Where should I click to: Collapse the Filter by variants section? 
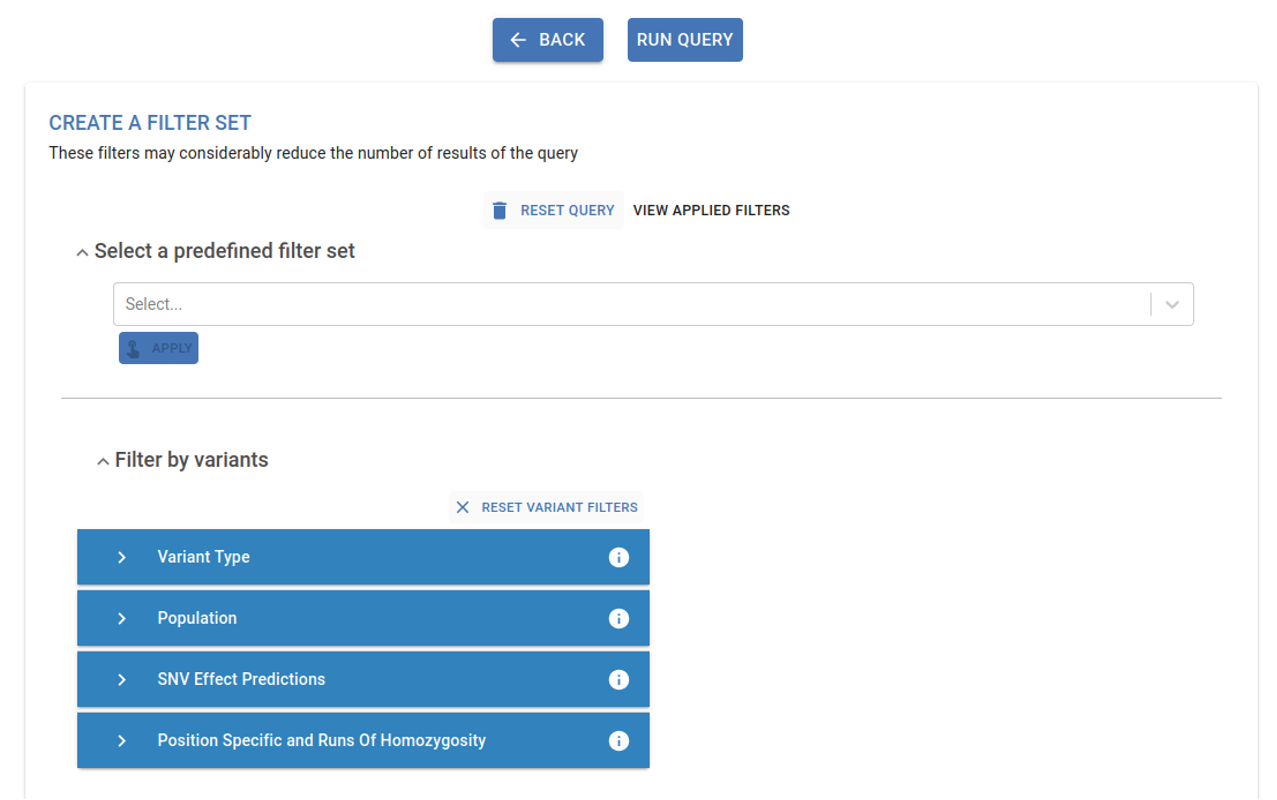[102, 460]
